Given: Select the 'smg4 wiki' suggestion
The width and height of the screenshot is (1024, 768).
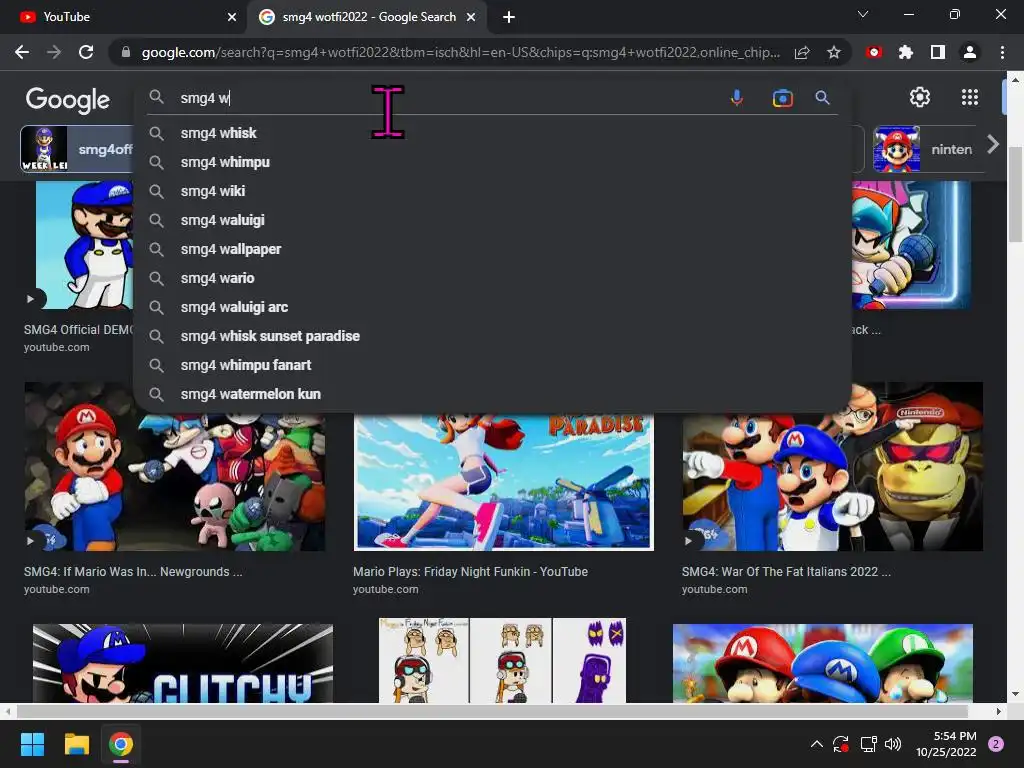Looking at the screenshot, I should point(492,191).
